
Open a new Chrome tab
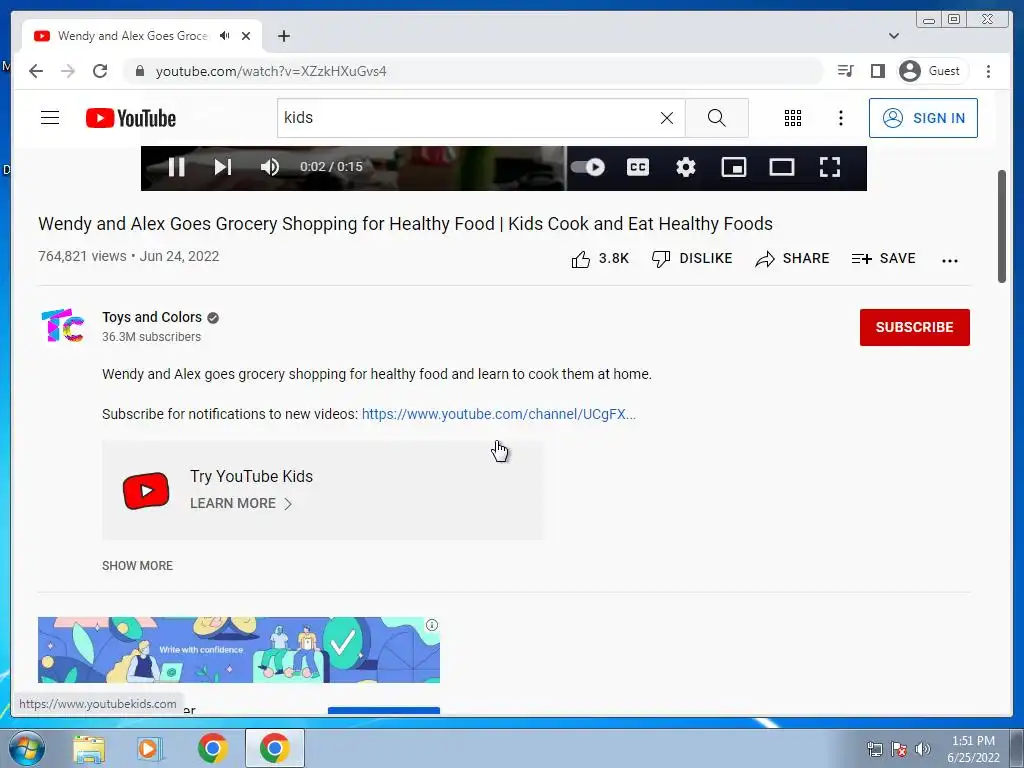pyautogui.click(x=283, y=36)
